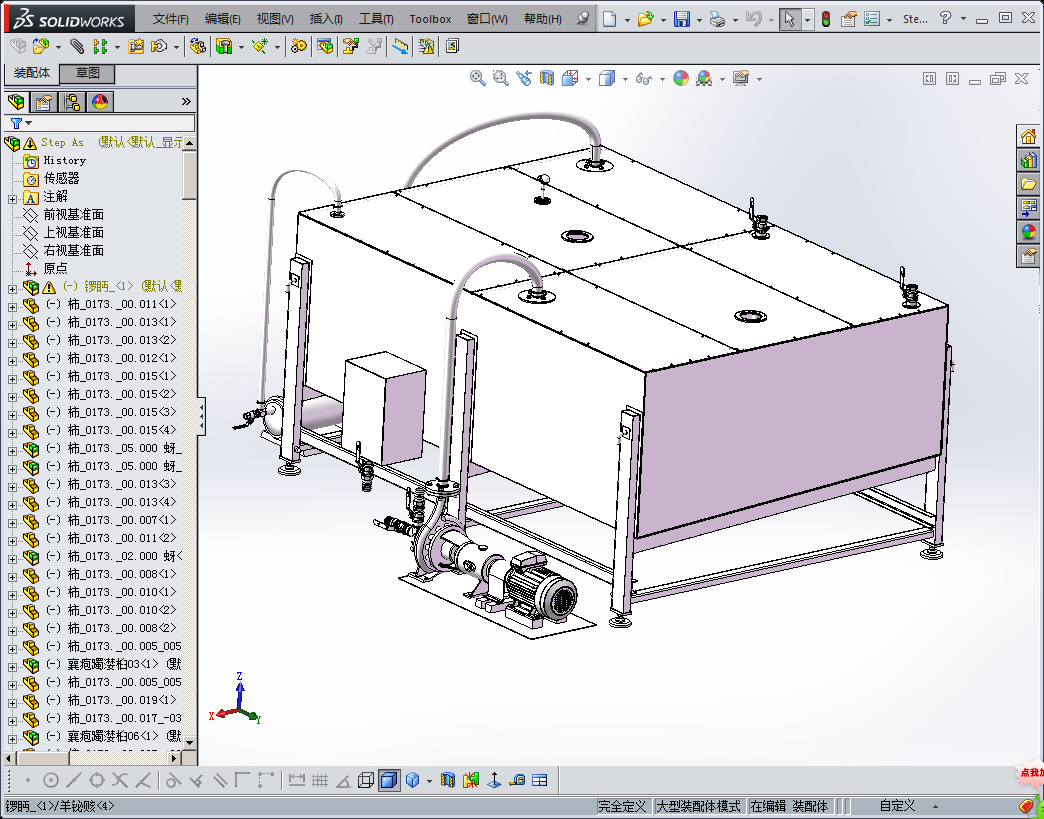Switch to the 草图 tab
Image resolution: width=1044 pixels, height=819 pixels.
(87, 73)
